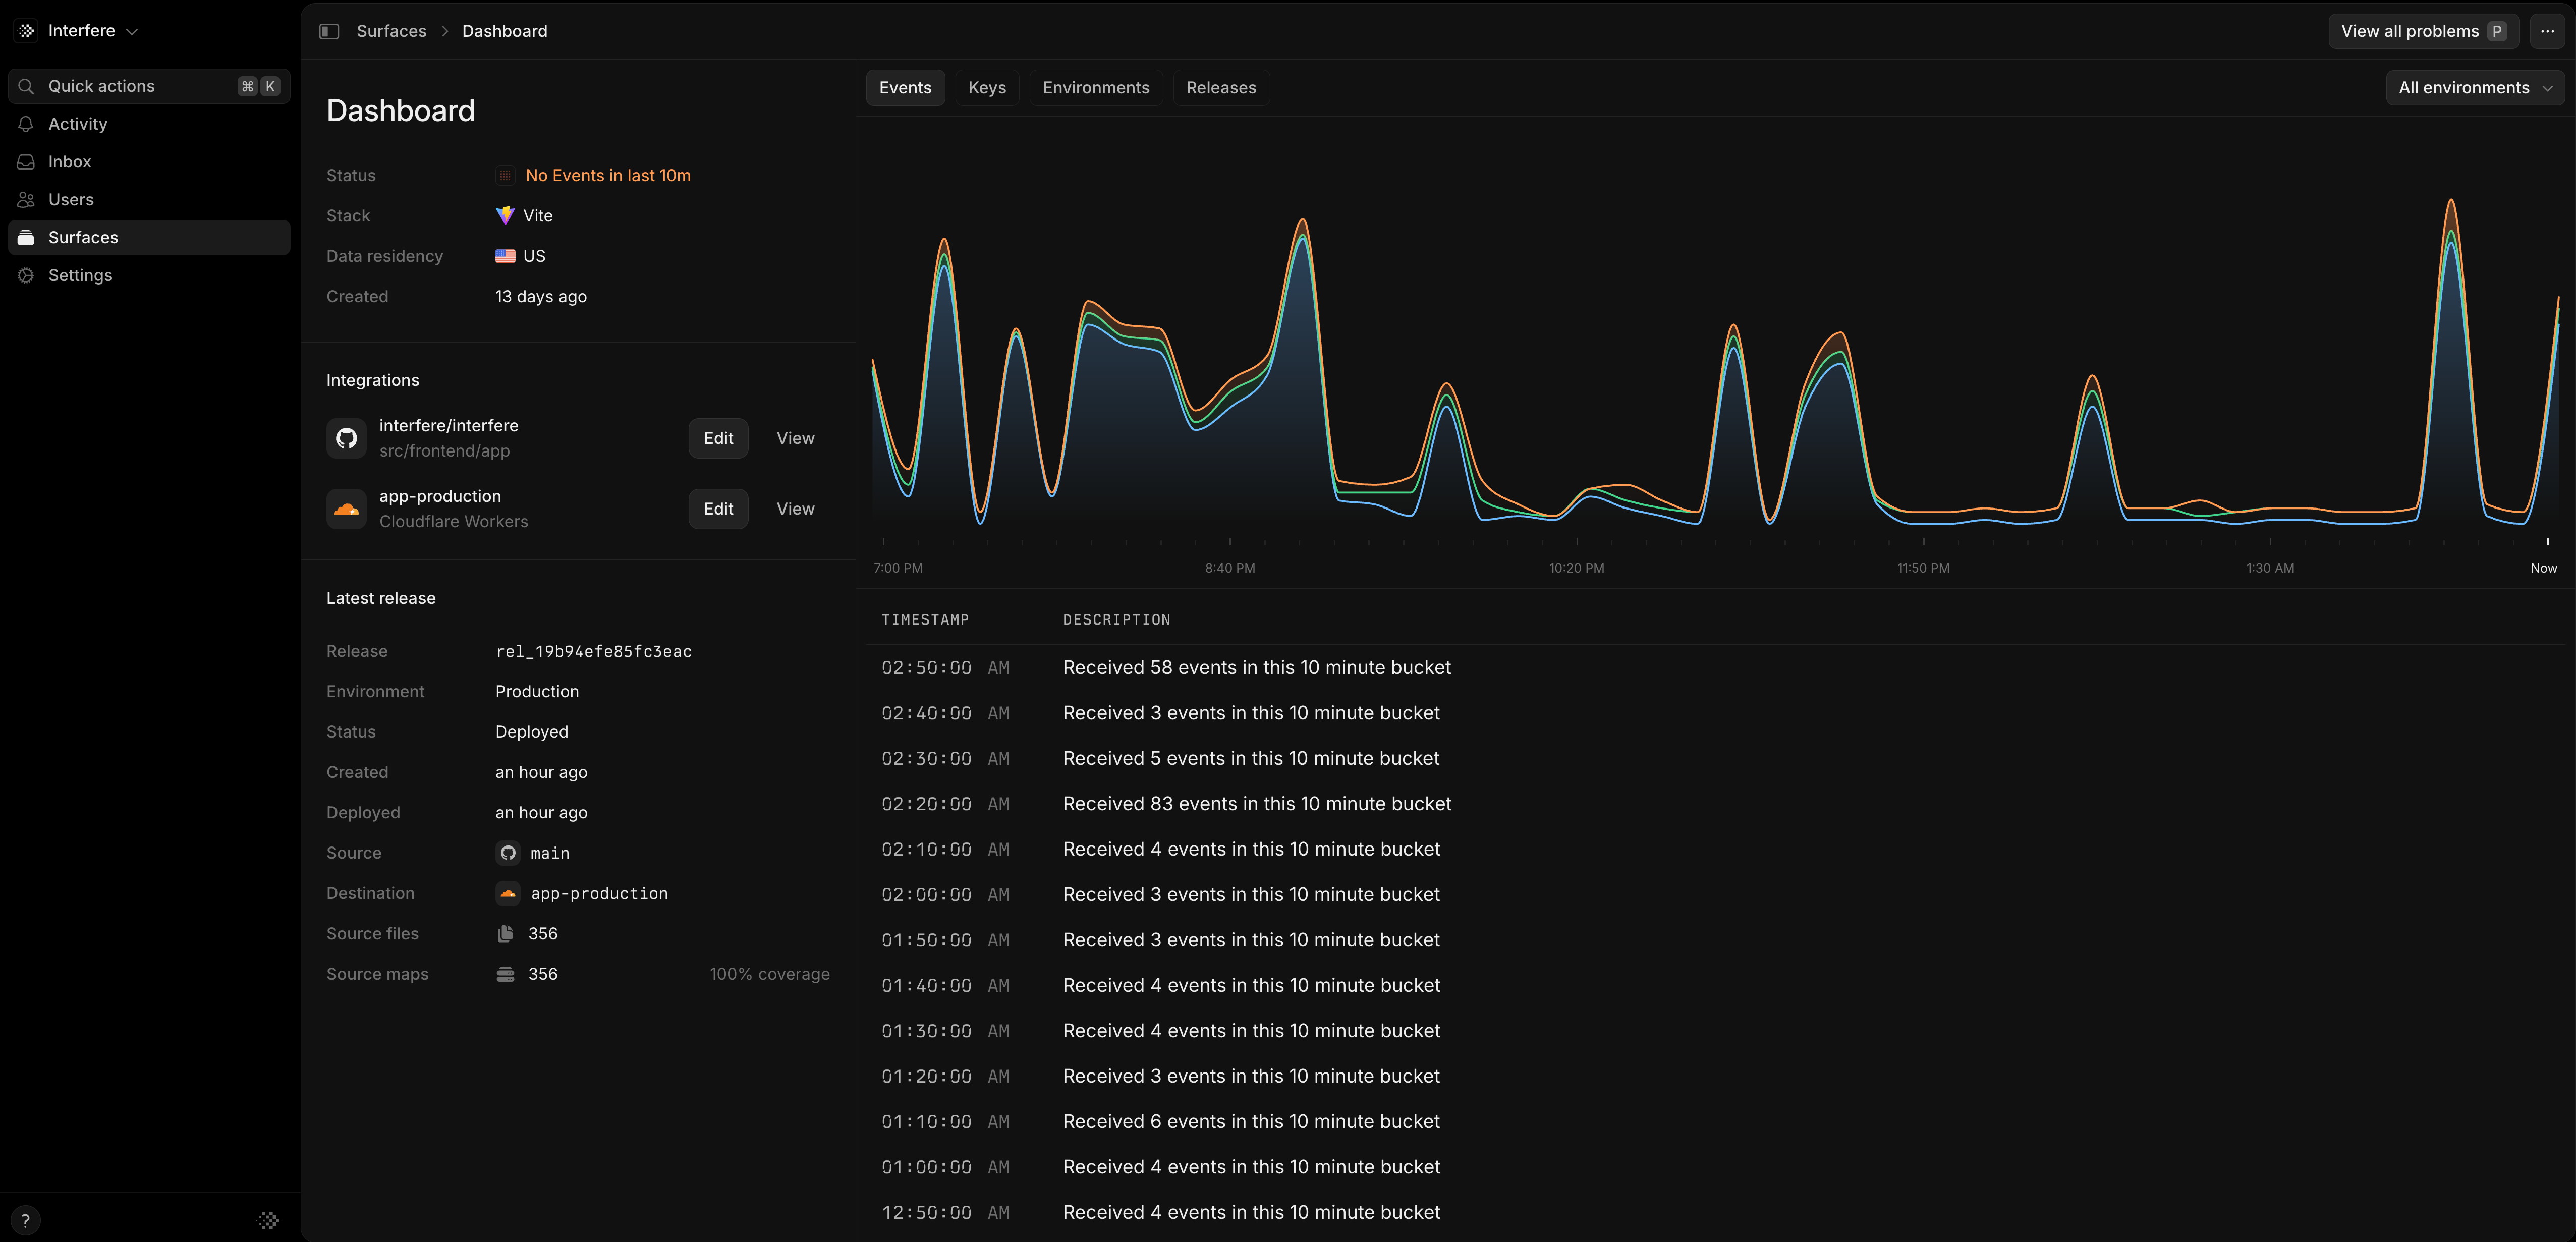Click the TIMESTAMP column header
This screenshot has width=2576, height=1242.
(925, 620)
